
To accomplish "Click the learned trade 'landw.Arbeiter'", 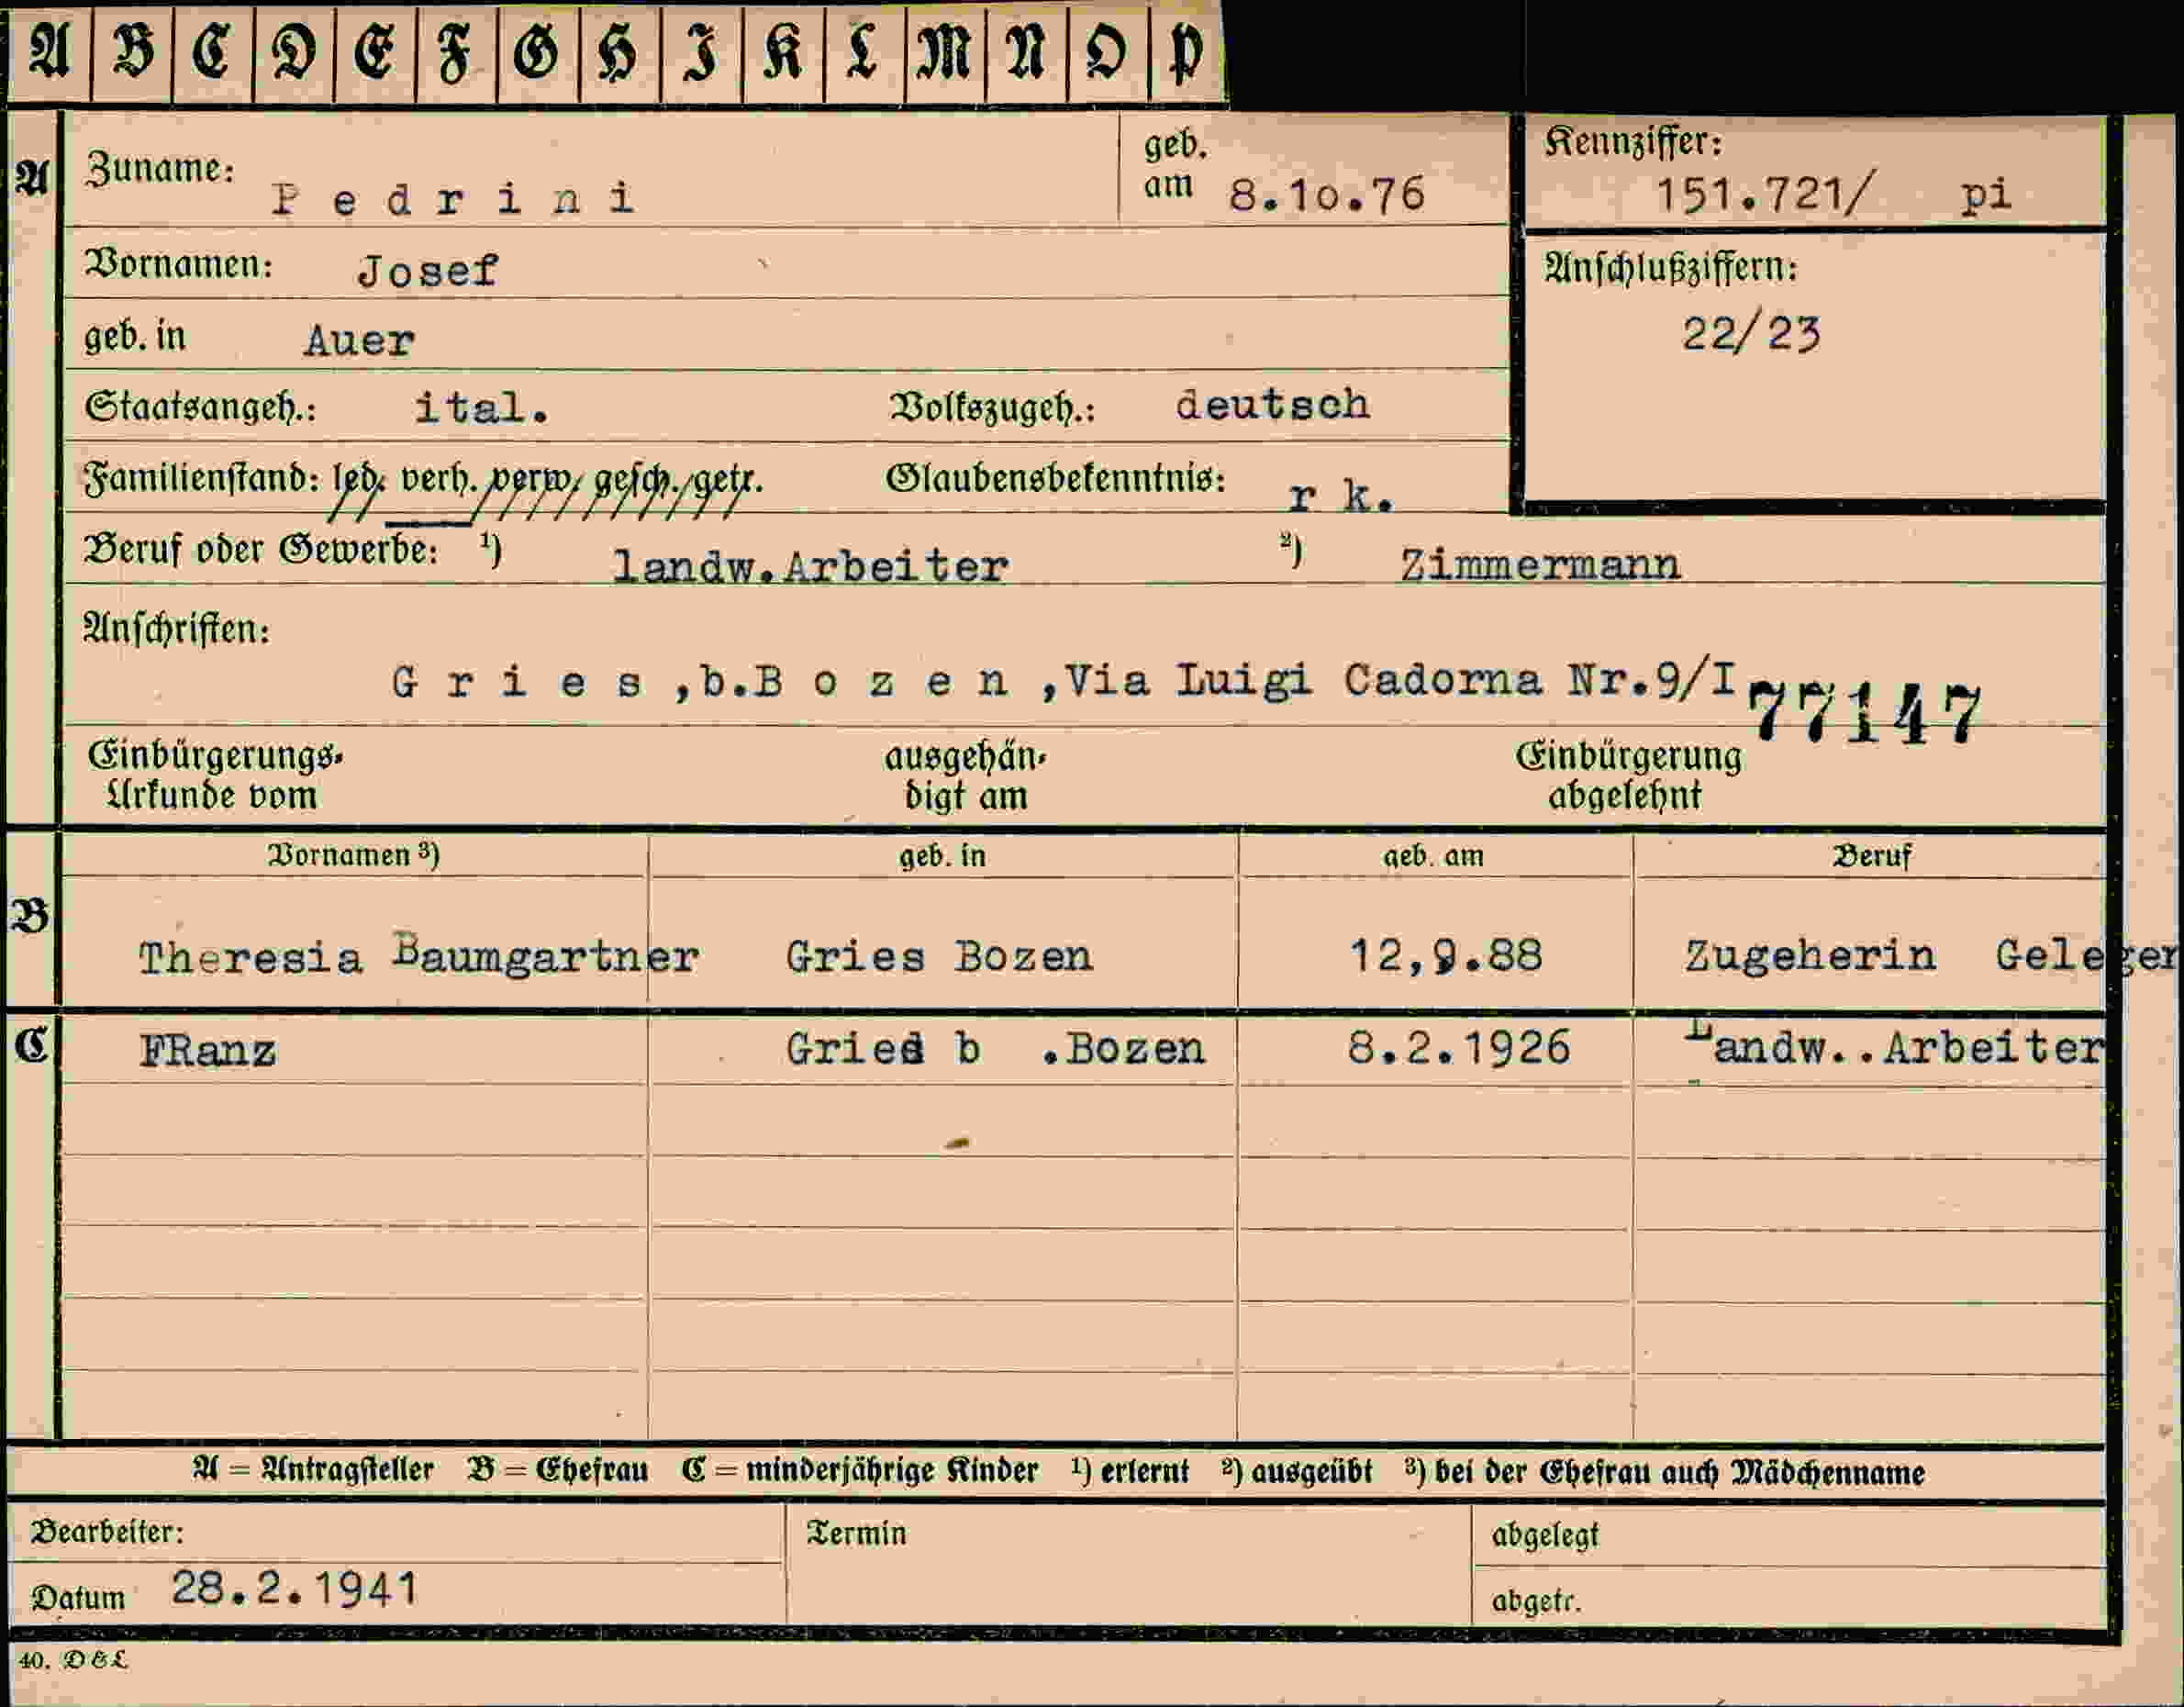I will (810, 567).
